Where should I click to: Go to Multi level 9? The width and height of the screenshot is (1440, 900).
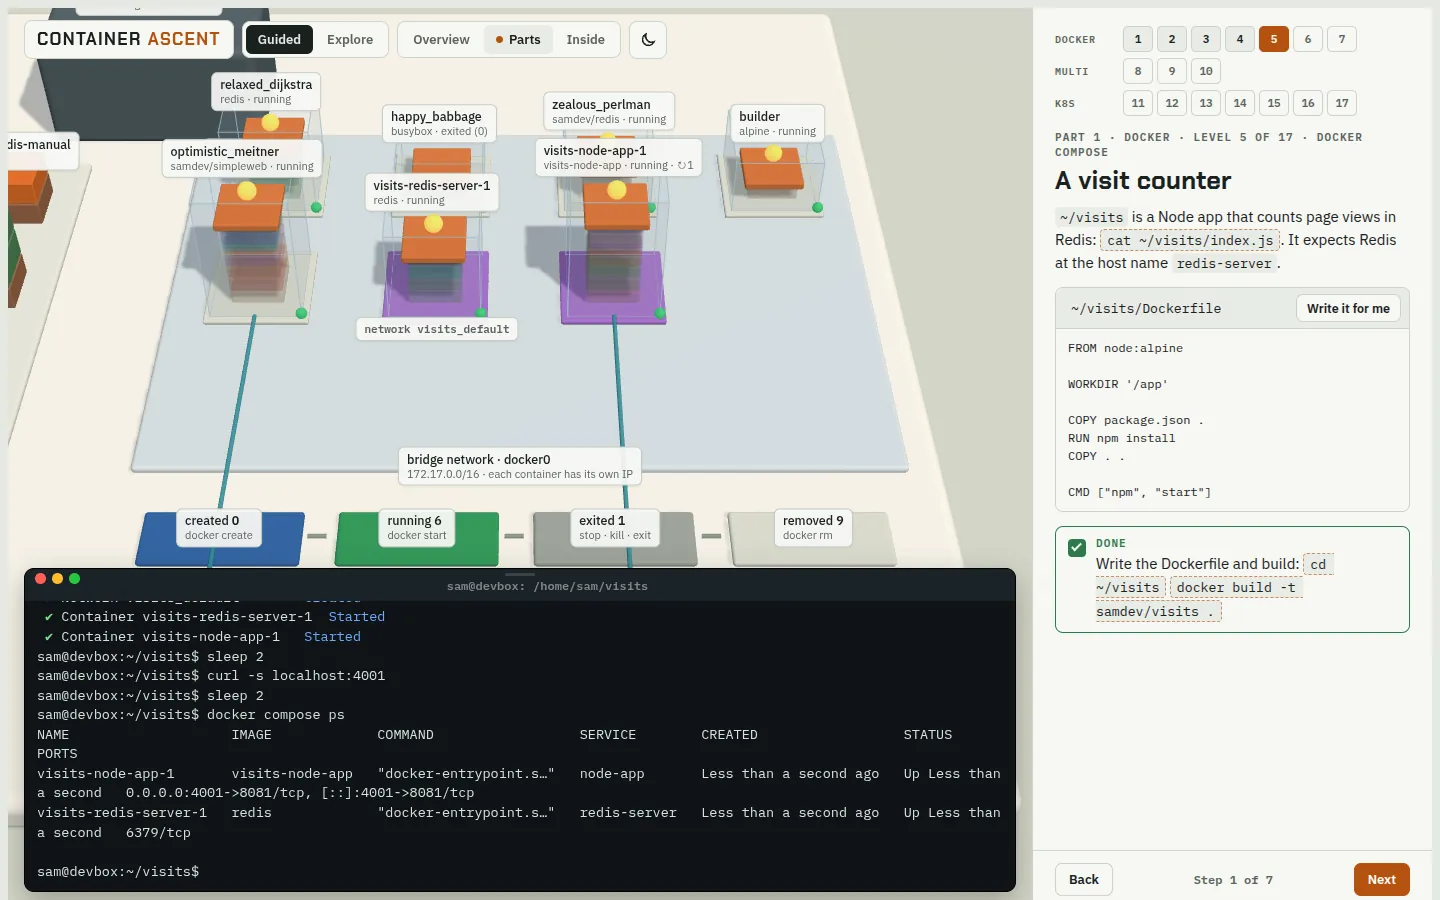[1172, 71]
